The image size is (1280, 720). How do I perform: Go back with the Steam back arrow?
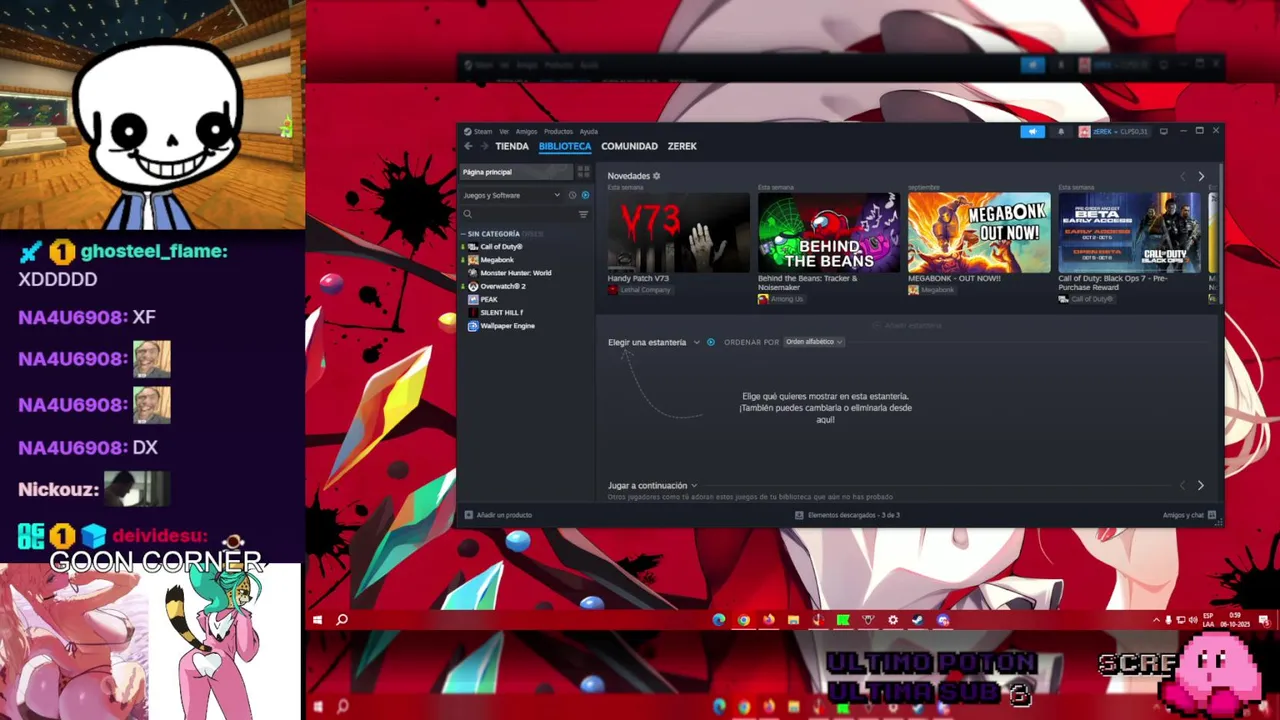(x=468, y=146)
